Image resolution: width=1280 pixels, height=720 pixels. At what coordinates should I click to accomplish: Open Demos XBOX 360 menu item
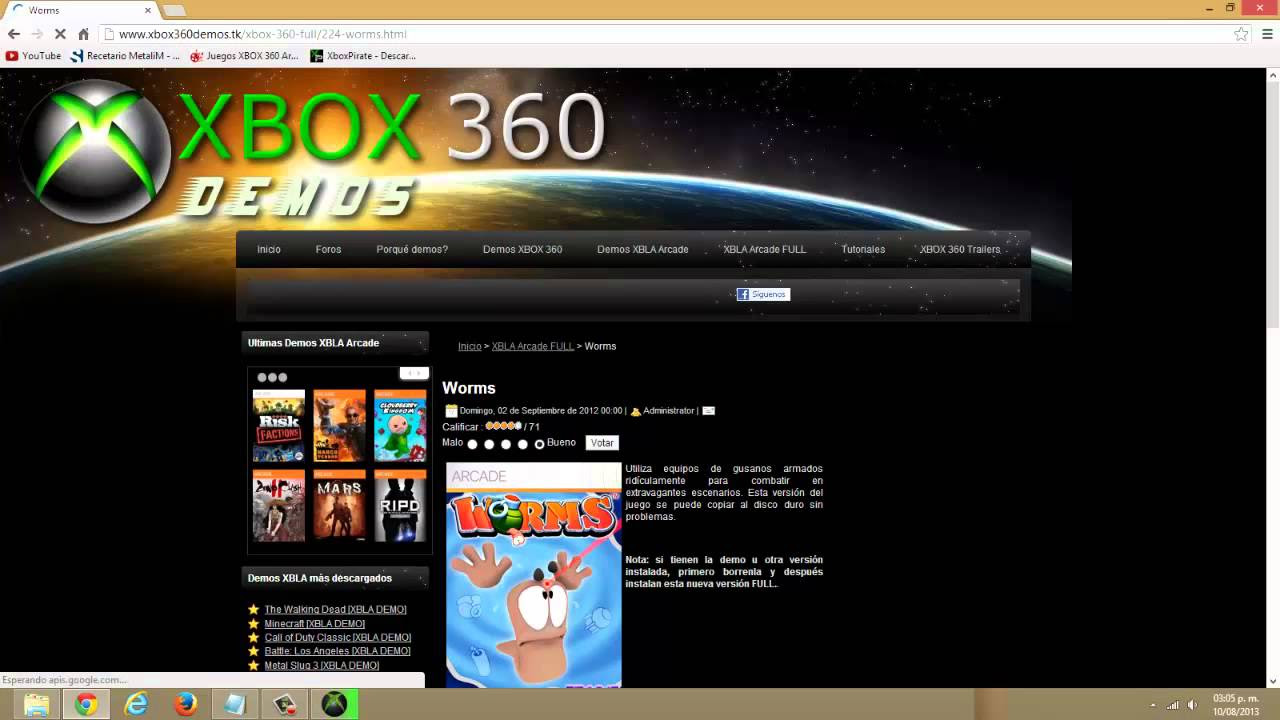[x=522, y=249]
